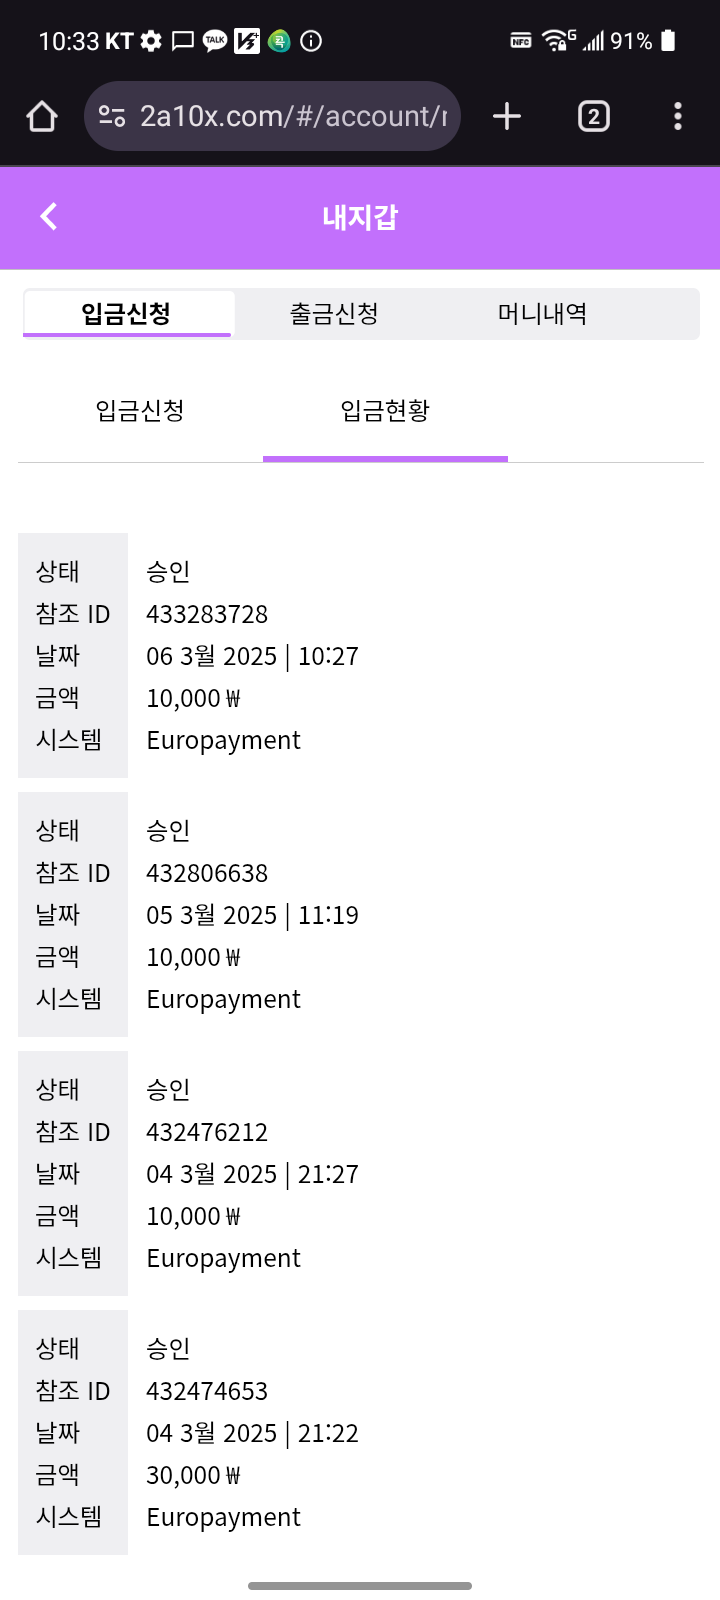Open the 입금신청 sub-tab

coord(140,410)
